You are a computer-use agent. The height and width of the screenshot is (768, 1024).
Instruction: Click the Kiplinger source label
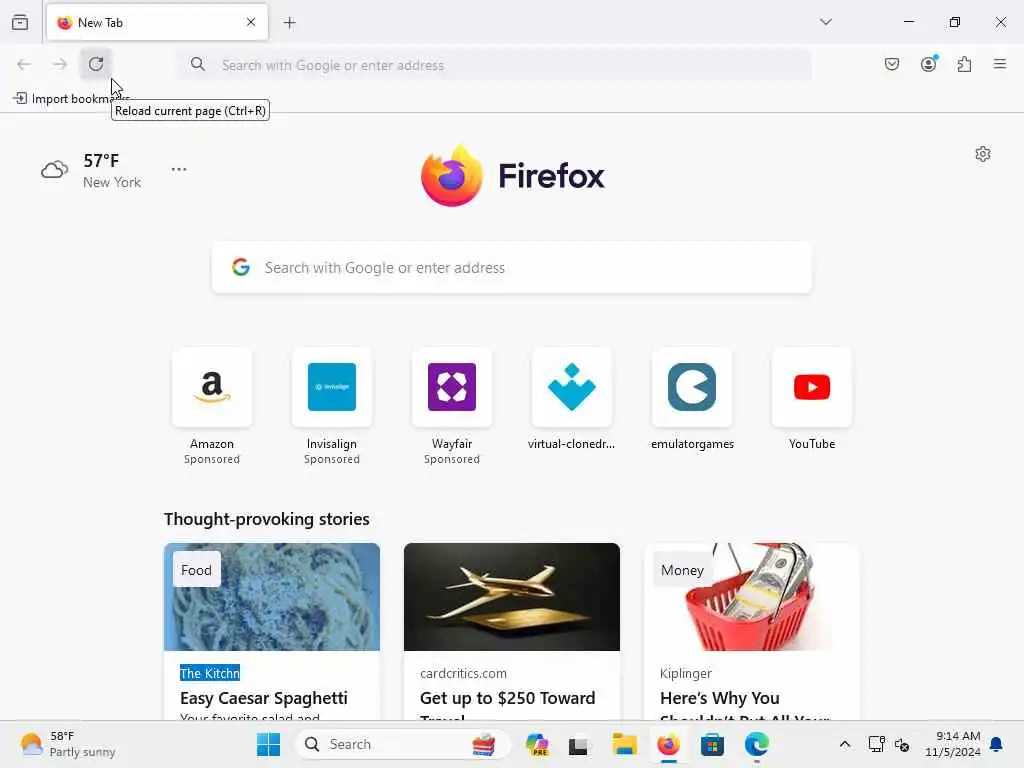click(686, 673)
